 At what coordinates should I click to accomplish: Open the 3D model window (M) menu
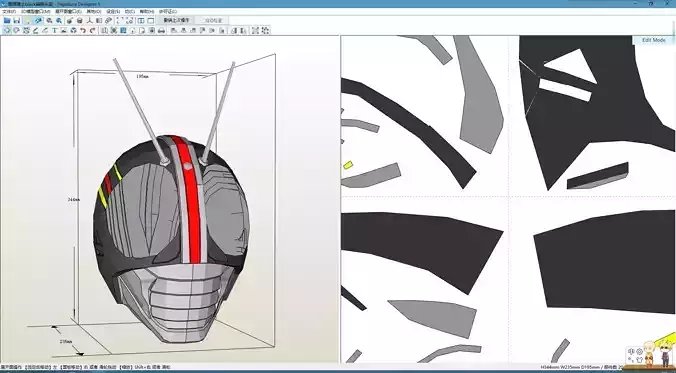coord(36,11)
